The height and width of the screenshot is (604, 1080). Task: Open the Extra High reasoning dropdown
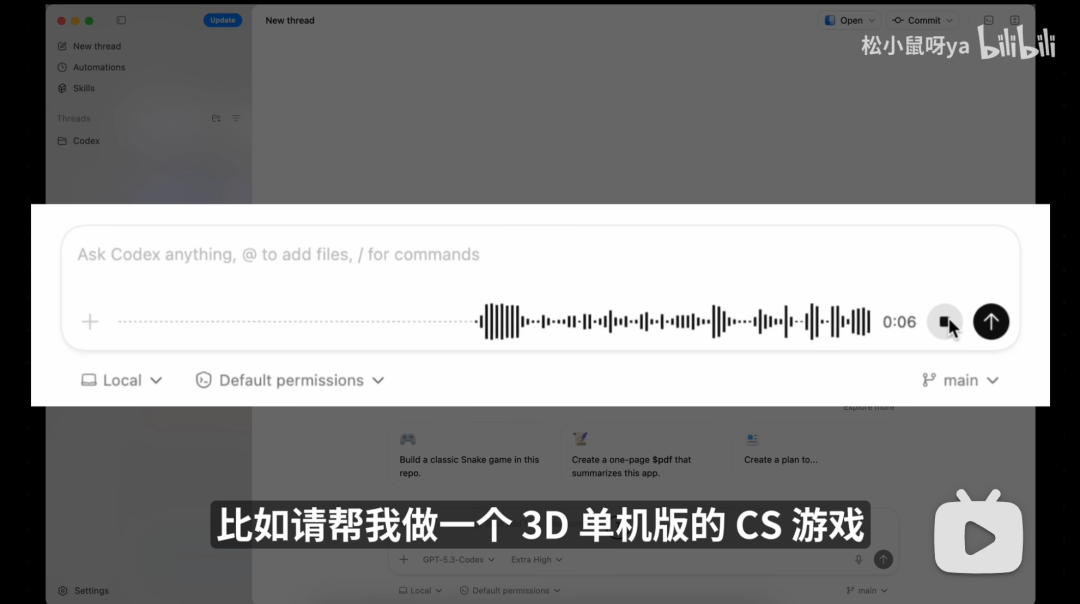[536, 560]
